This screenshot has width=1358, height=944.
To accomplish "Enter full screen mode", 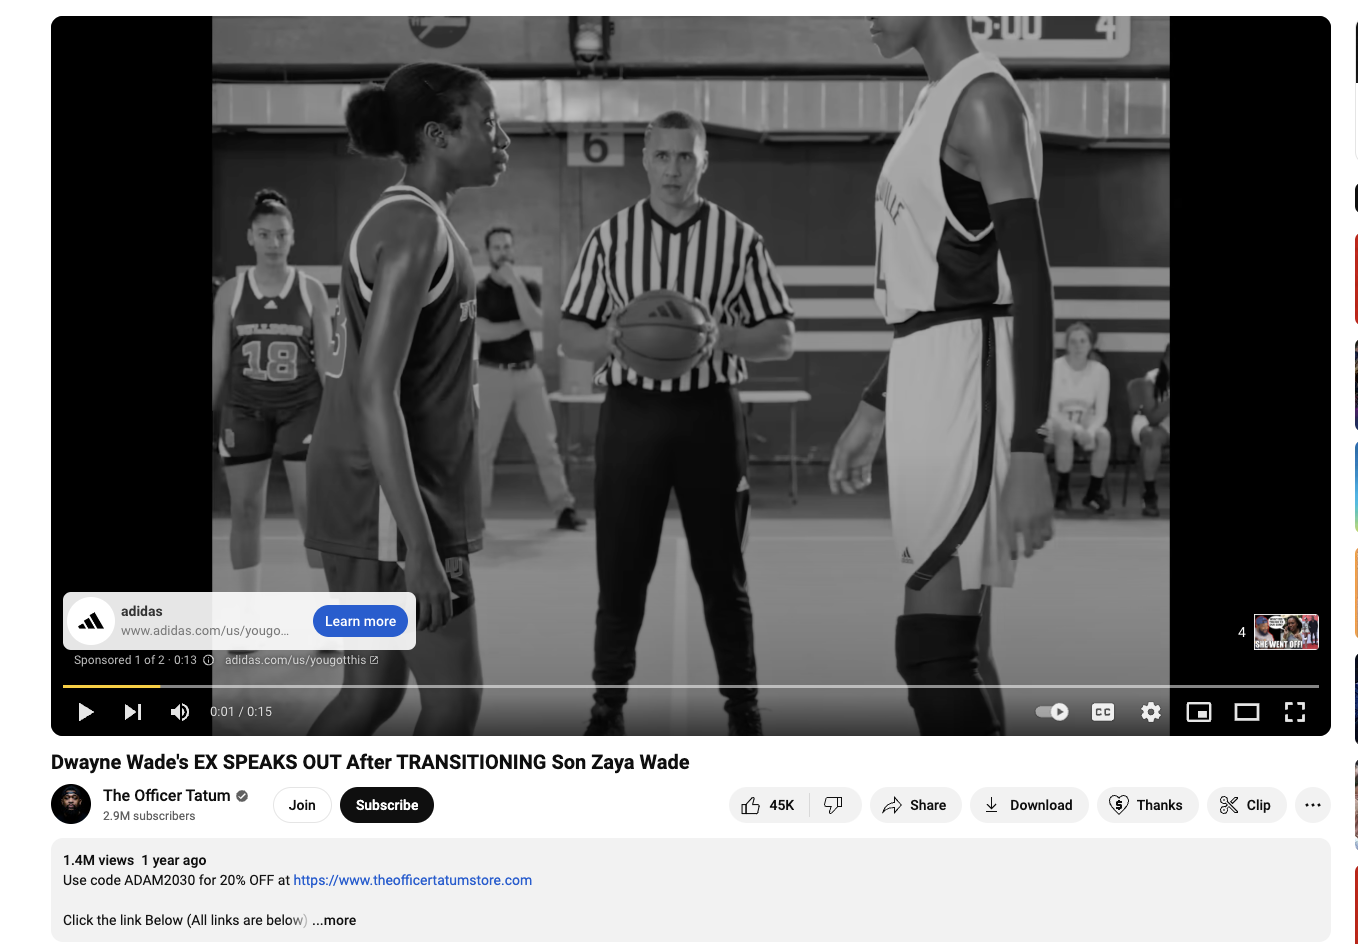I will 1295,712.
